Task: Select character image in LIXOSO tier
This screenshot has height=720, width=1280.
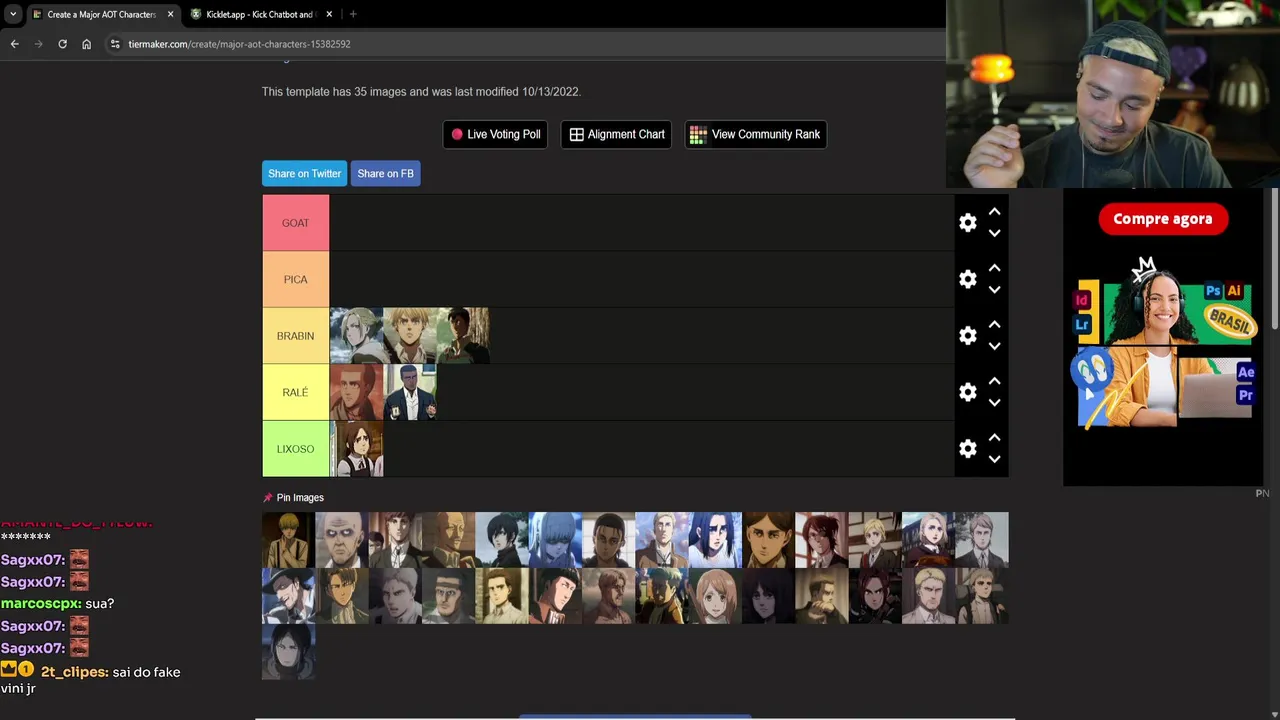Action: click(356, 449)
